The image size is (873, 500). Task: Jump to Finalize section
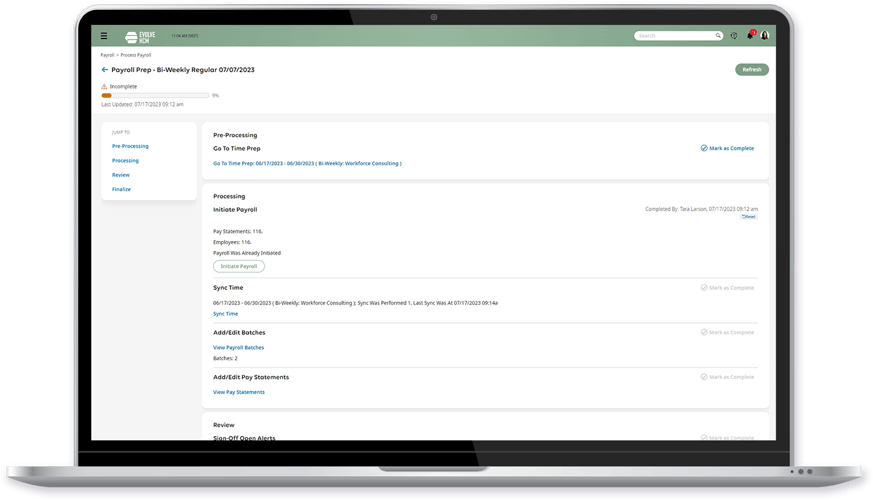tap(121, 189)
